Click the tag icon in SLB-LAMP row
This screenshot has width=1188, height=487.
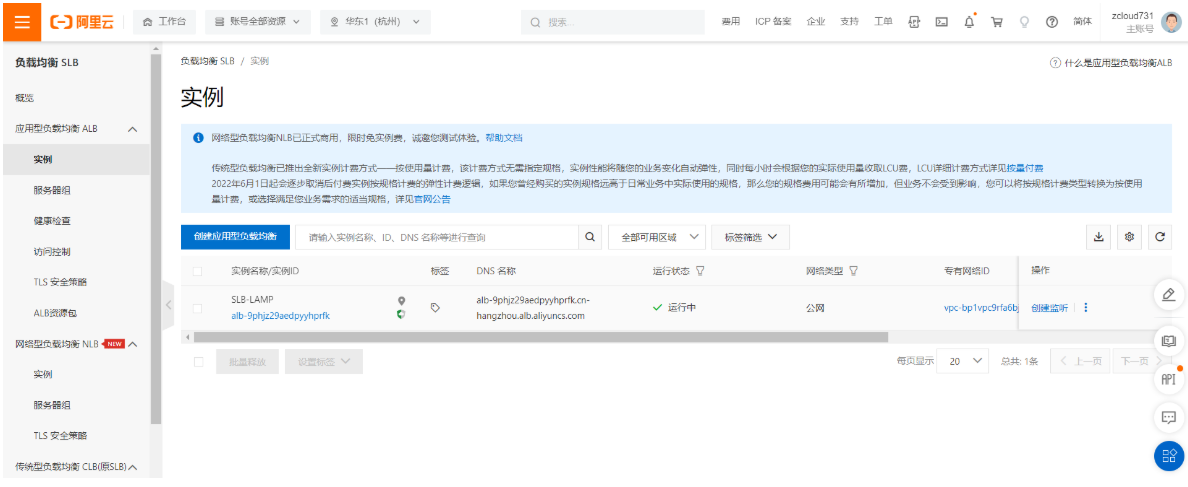pos(435,307)
